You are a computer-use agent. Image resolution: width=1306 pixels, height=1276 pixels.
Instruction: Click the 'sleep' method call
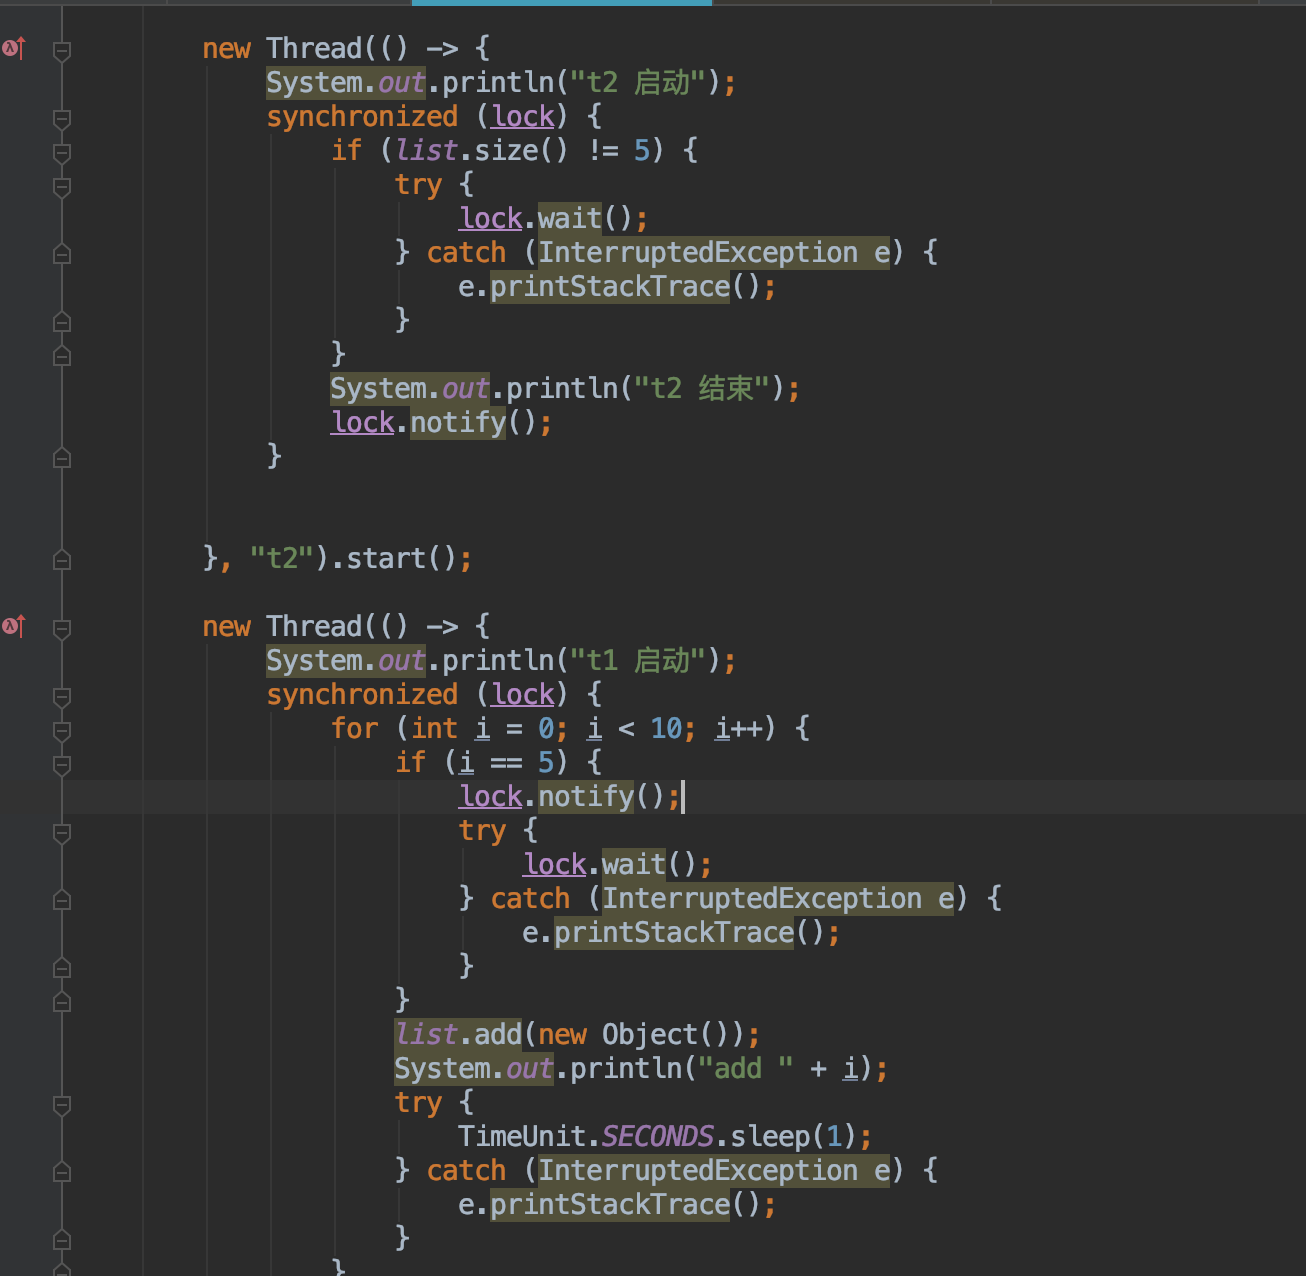point(770,1136)
